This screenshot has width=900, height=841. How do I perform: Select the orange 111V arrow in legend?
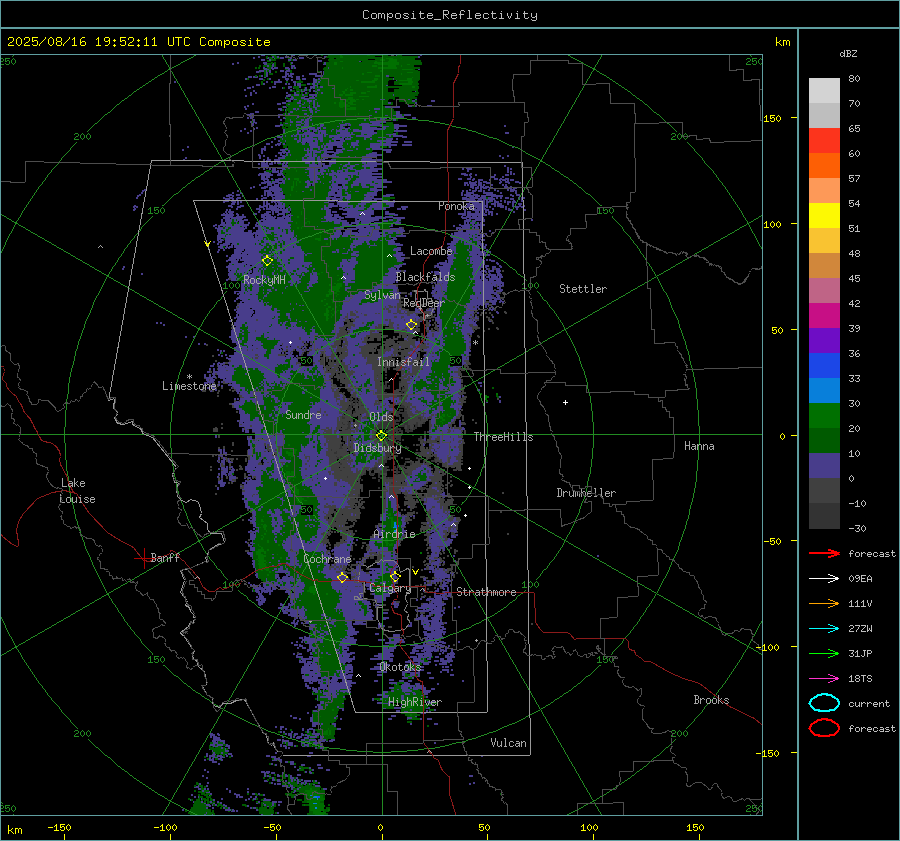click(824, 603)
